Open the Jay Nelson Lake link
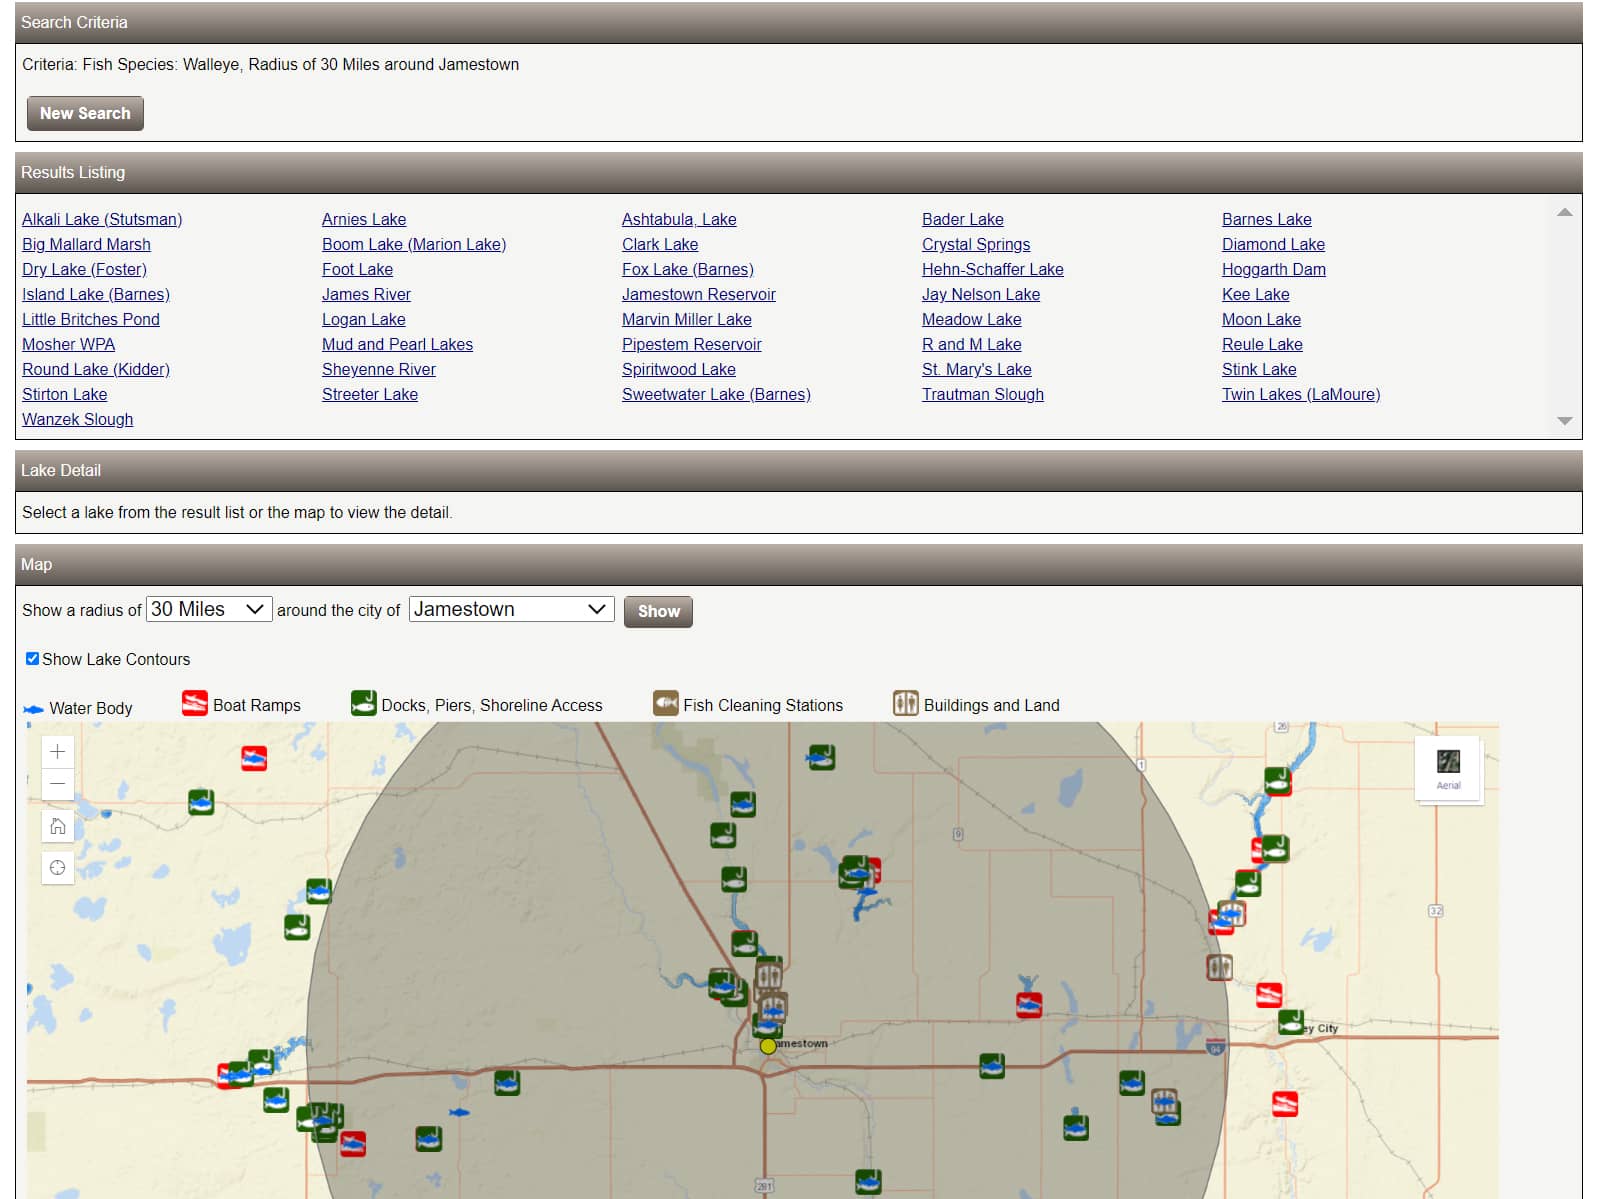 980,294
